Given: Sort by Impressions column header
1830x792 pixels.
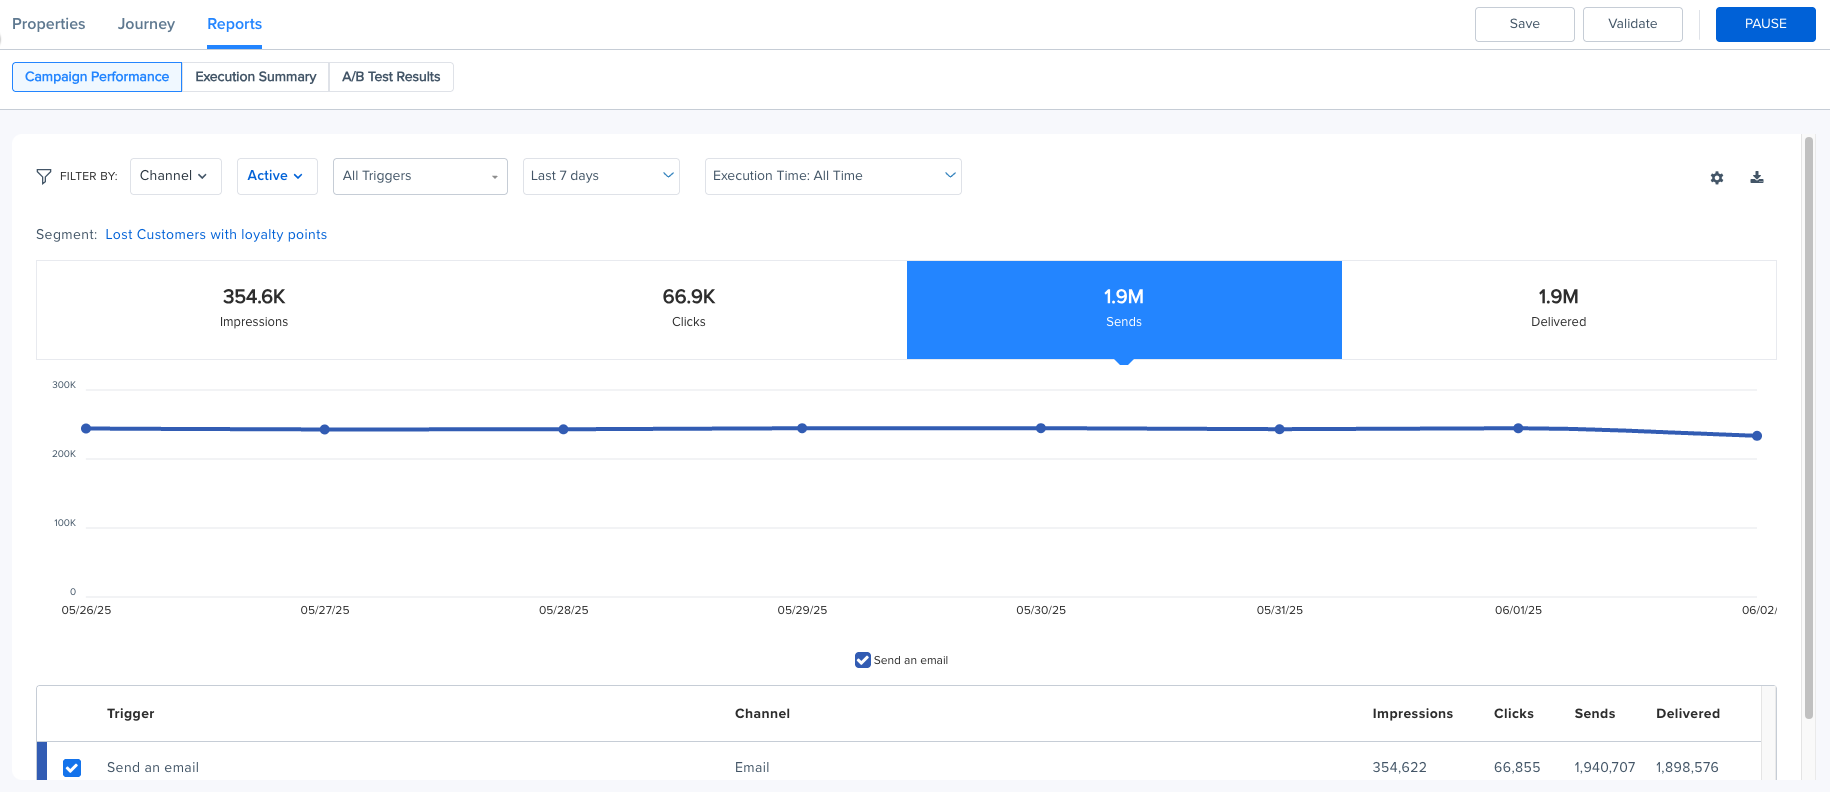Looking at the screenshot, I should (1412, 714).
